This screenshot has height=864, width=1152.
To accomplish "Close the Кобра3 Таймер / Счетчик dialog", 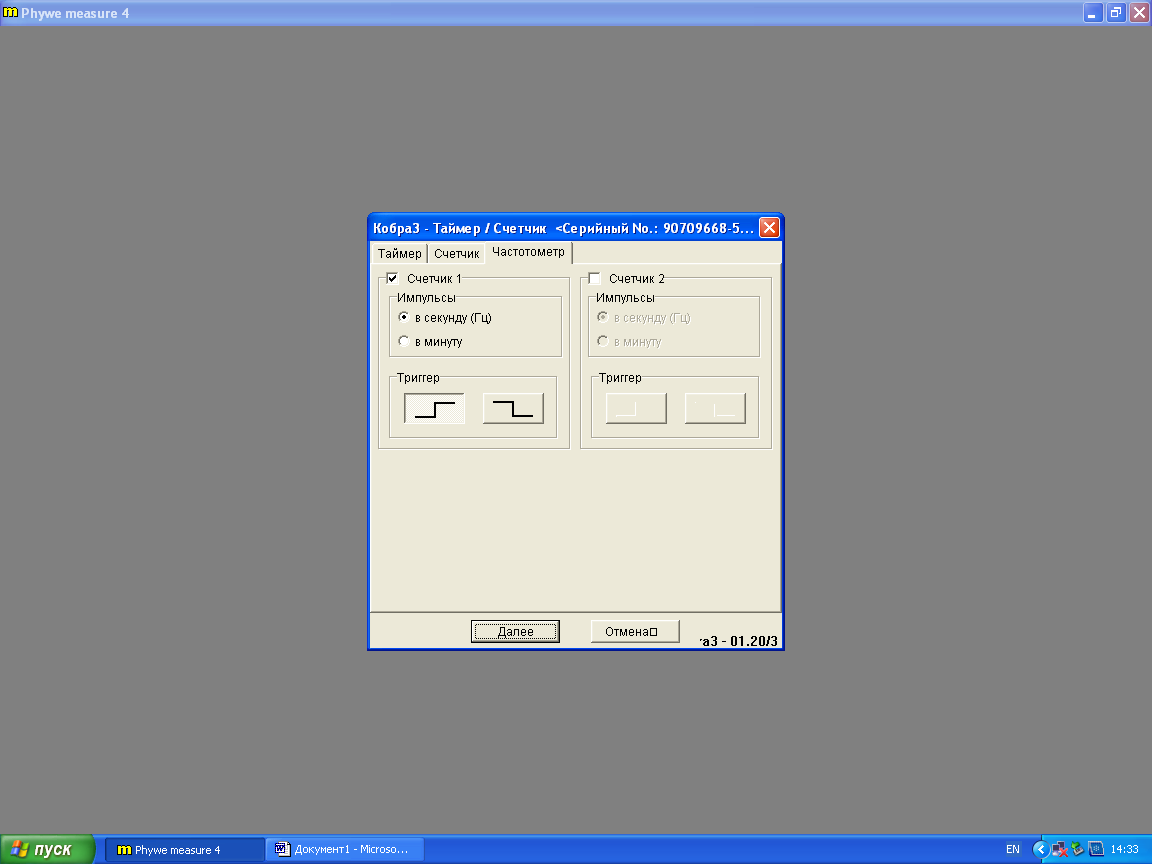I will click(769, 228).
